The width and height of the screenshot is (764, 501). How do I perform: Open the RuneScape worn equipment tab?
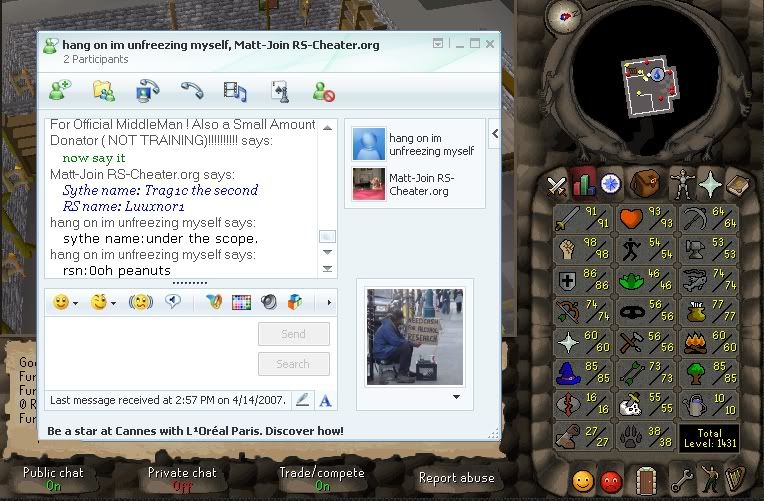point(682,183)
